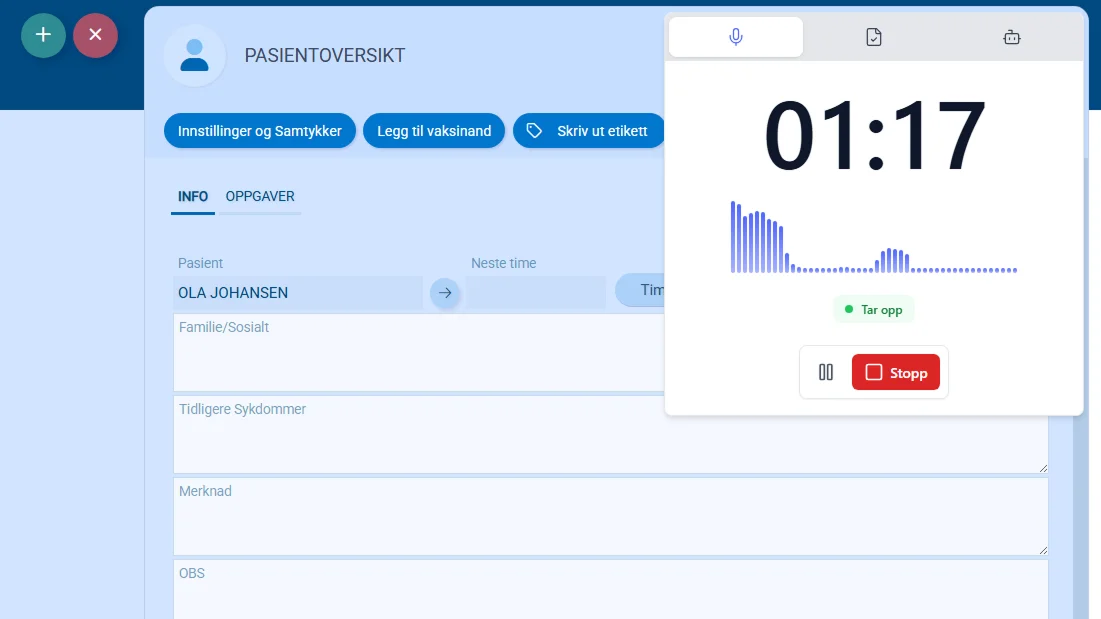Click the red cross icon top left

(x=95, y=35)
